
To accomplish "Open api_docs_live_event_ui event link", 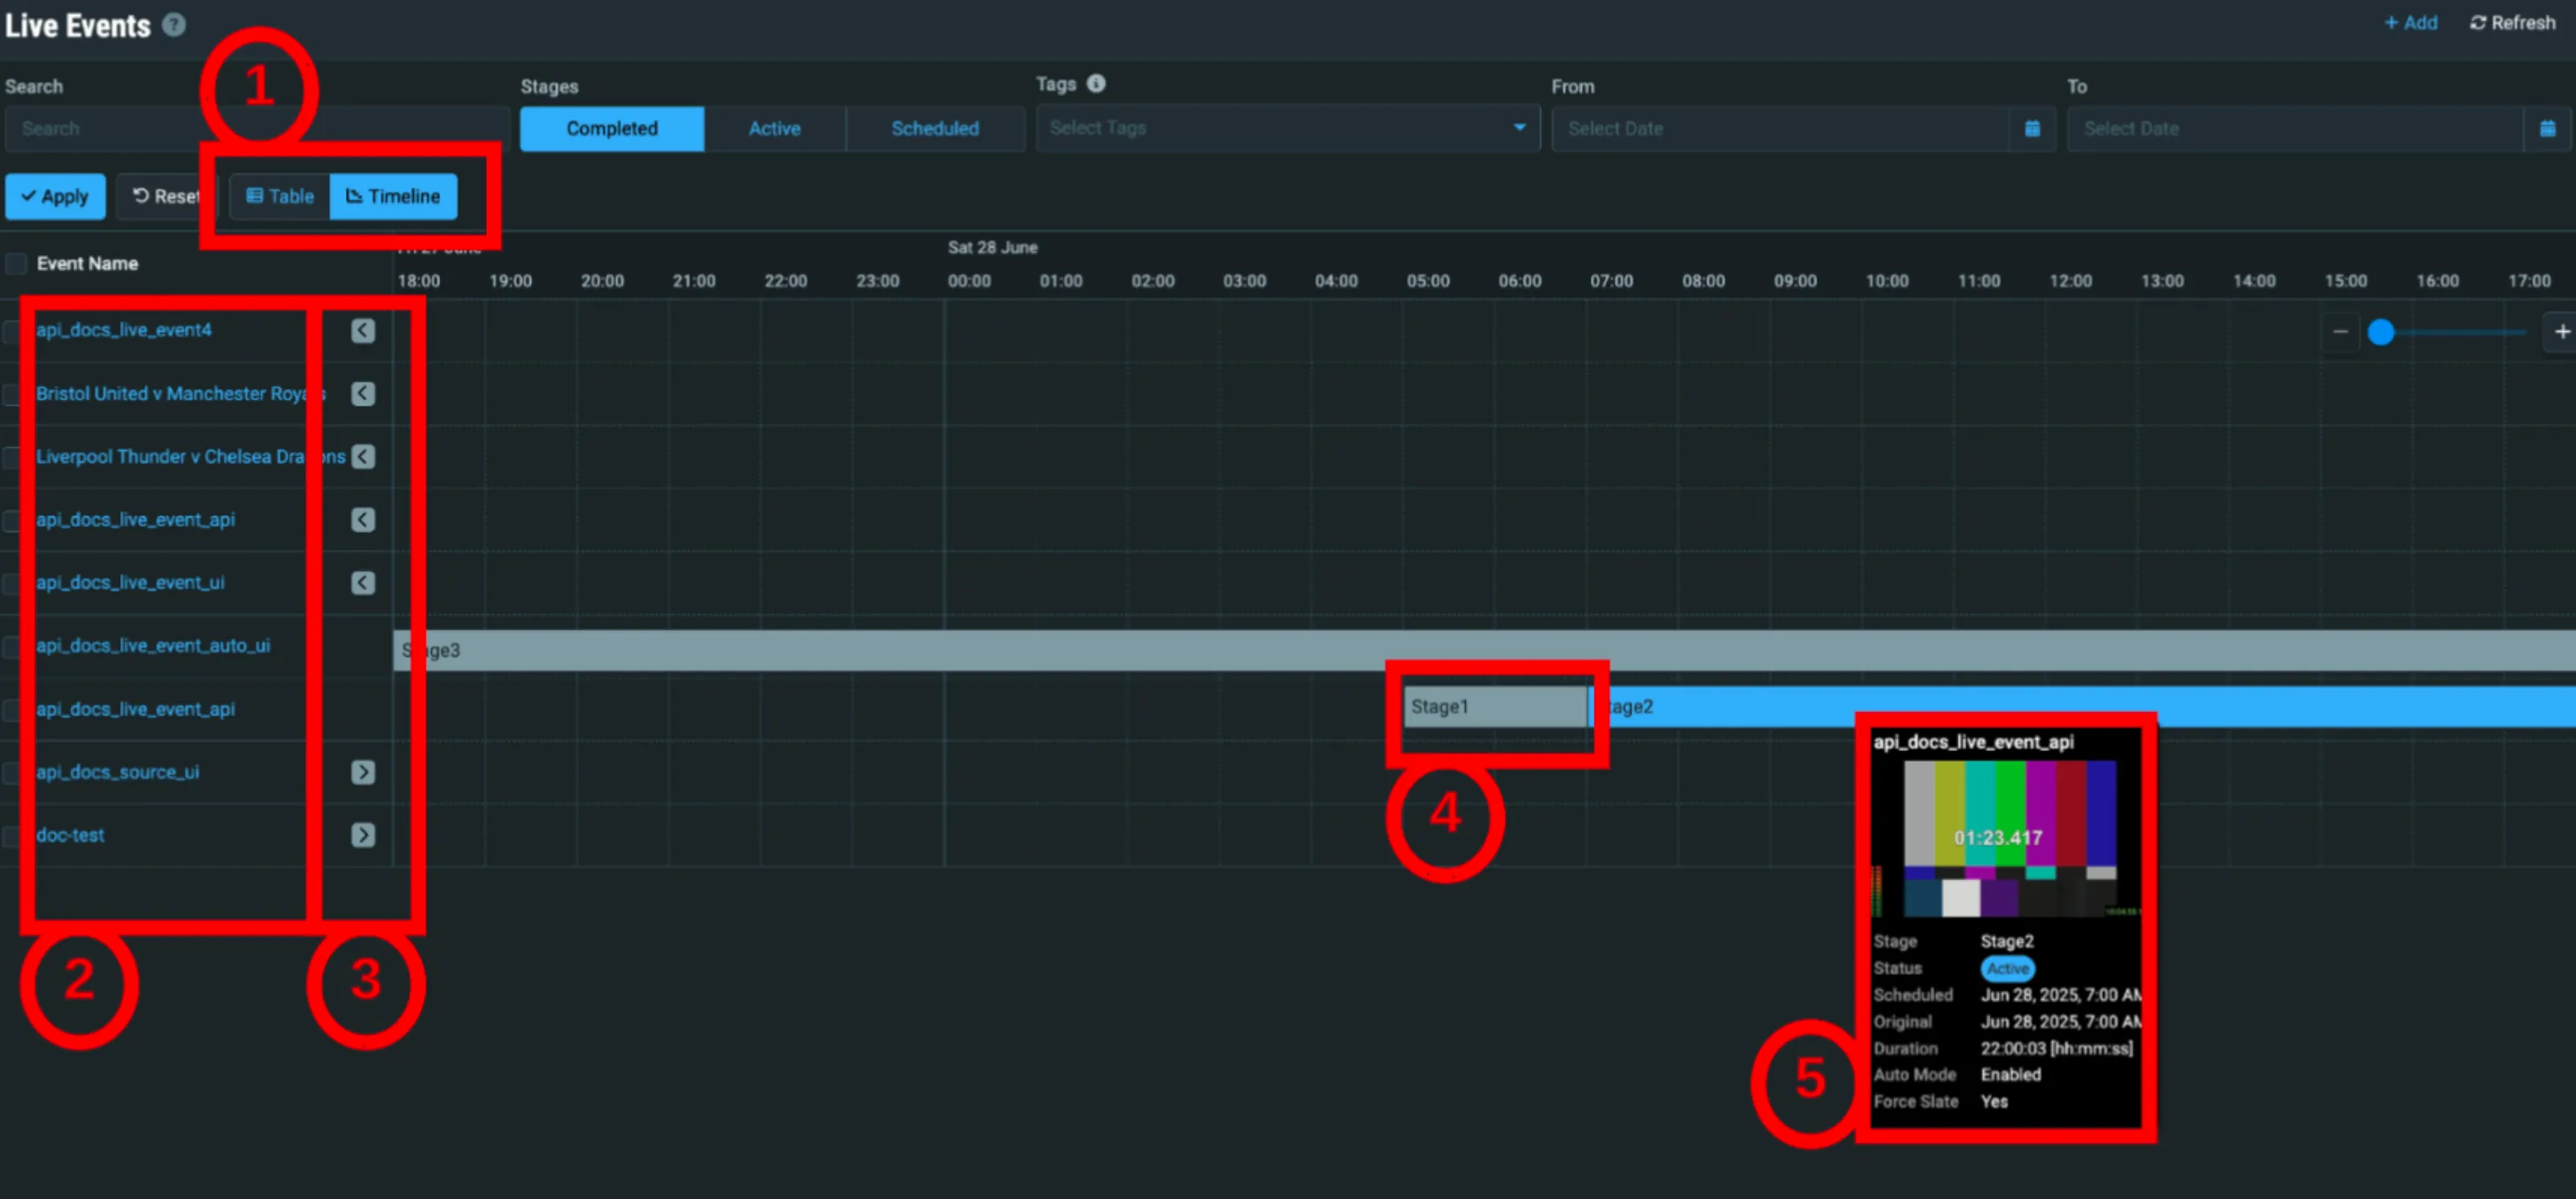I will point(131,583).
